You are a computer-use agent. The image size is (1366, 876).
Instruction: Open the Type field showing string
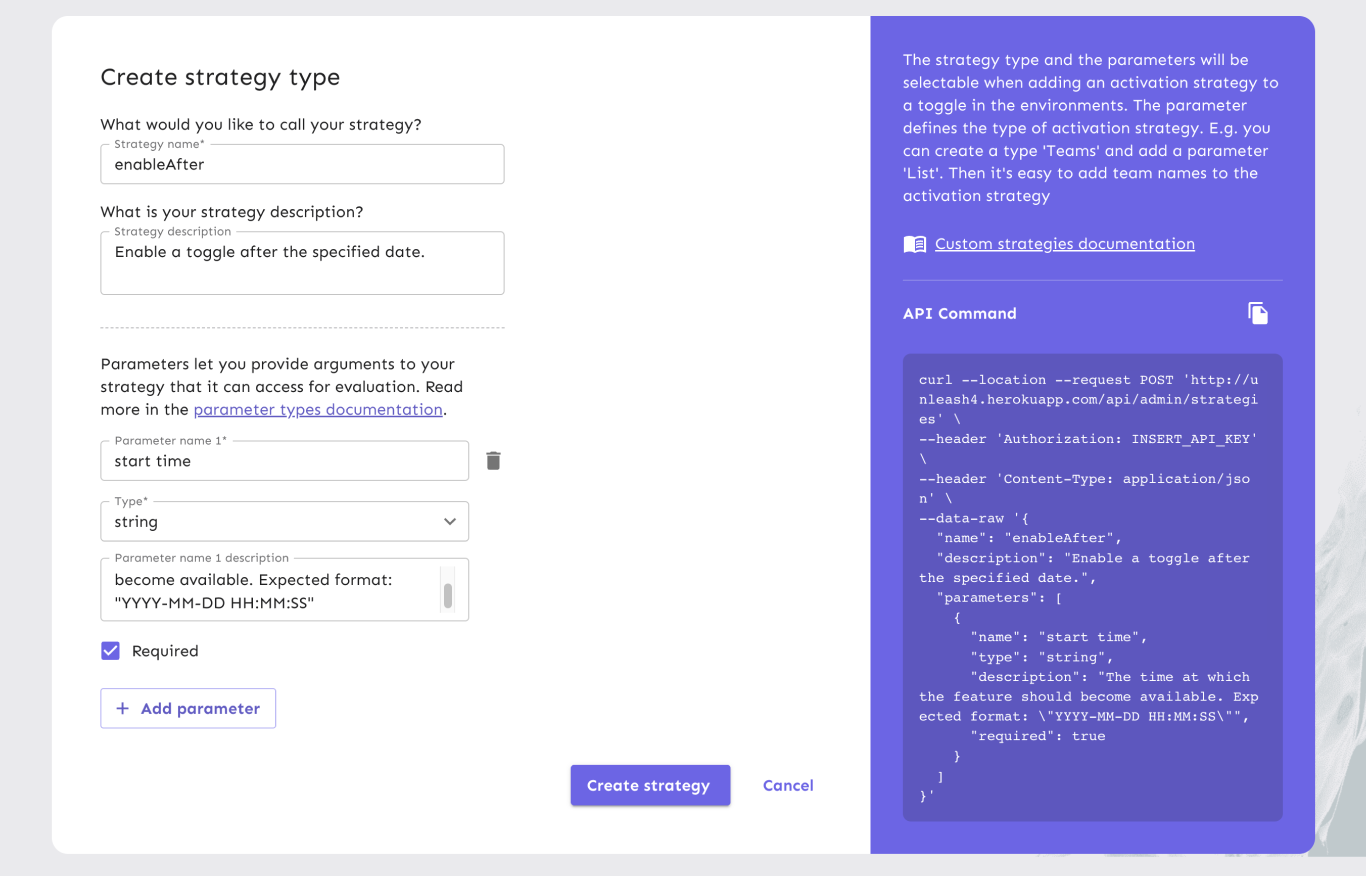tap(270, 522)
